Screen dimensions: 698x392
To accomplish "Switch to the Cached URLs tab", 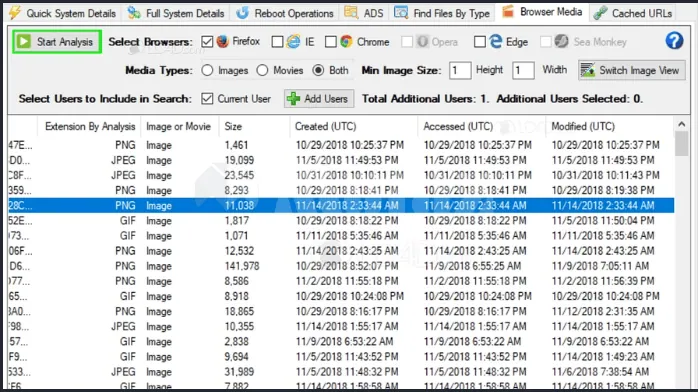I will [633, 13].
